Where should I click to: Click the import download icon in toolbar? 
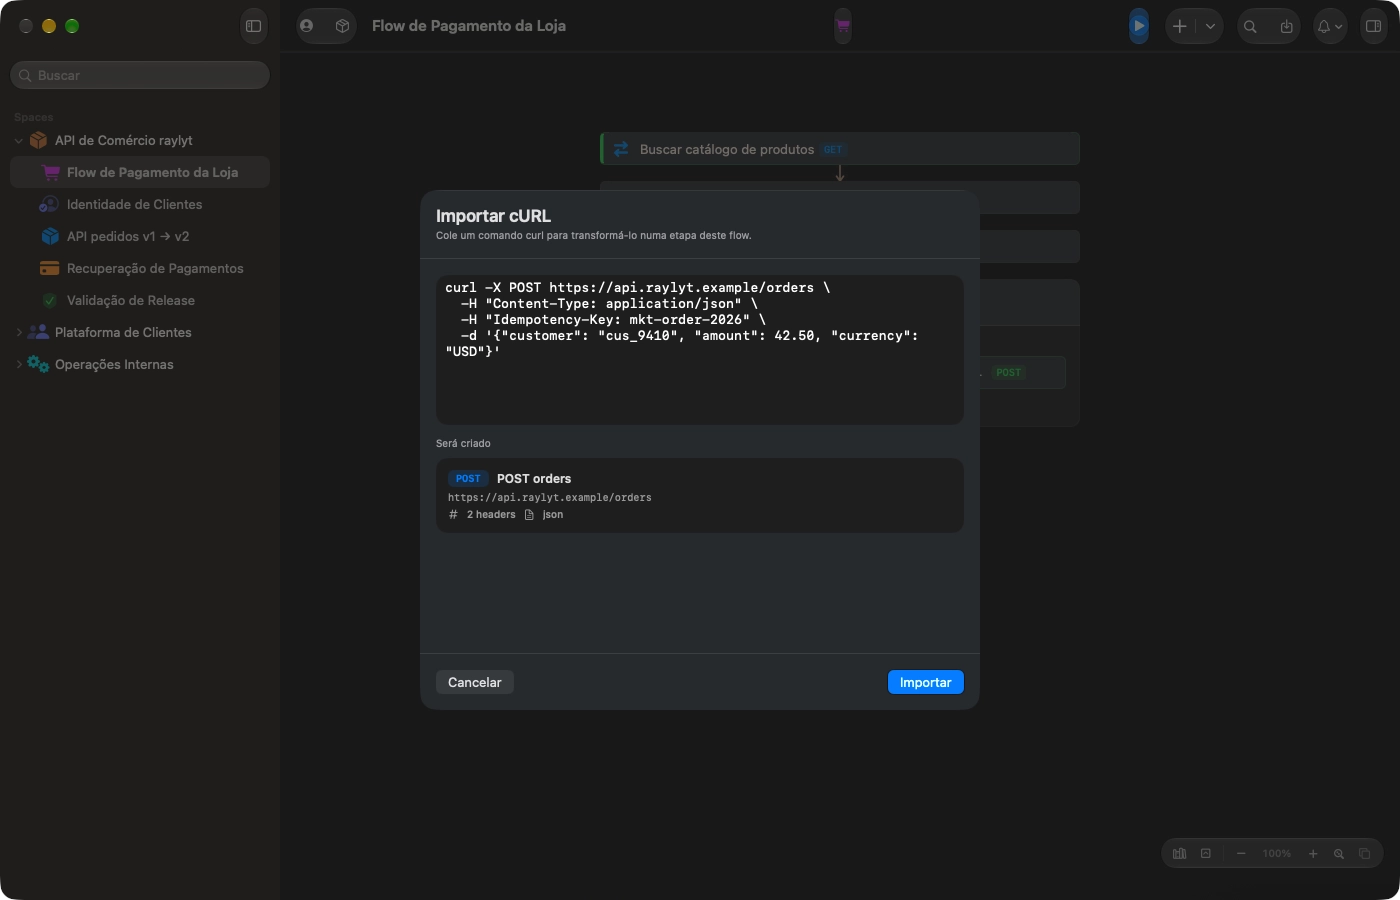point(1286,27)
